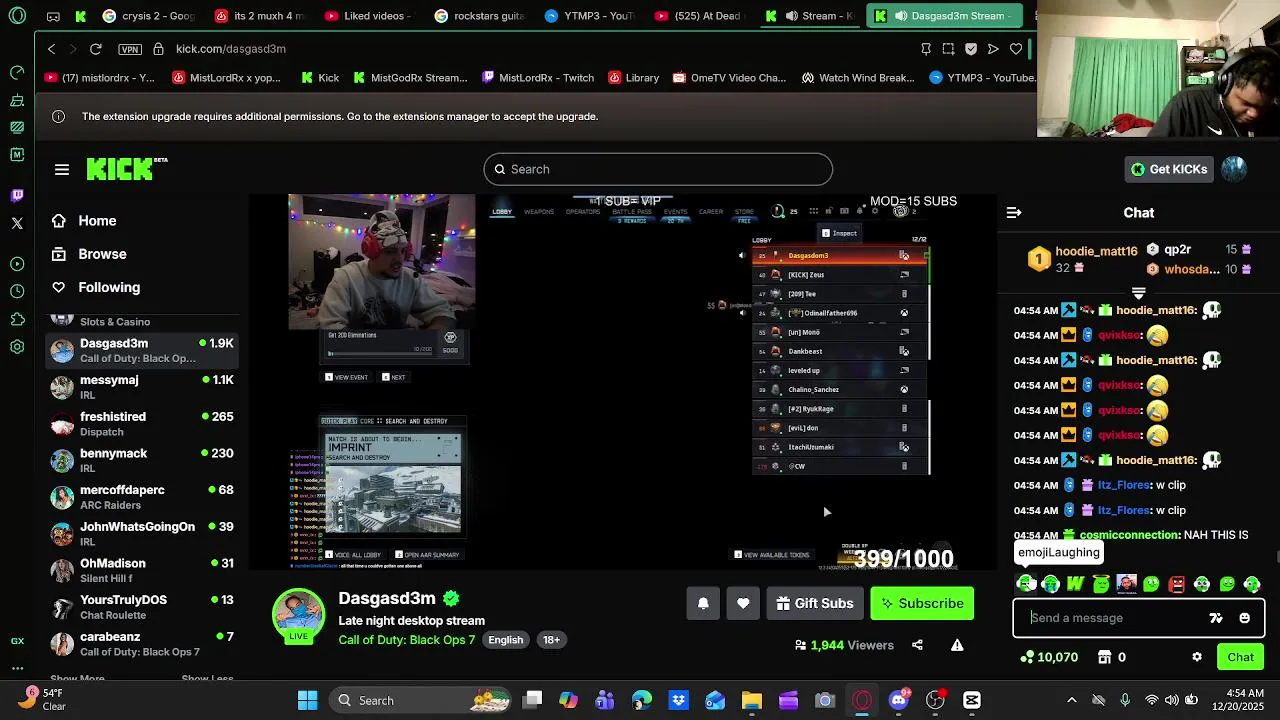
Task: Open chat settings gear icon
Action: click(x=1197, y=657)
